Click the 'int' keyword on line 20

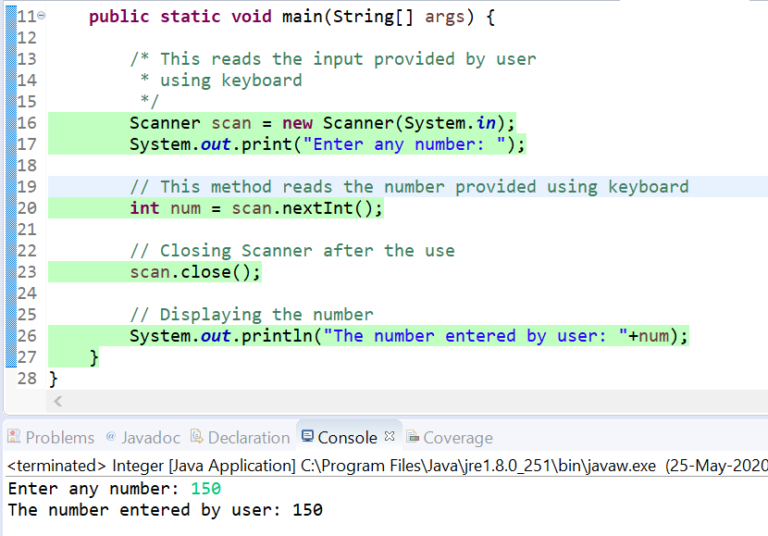[x=144, y=208]
